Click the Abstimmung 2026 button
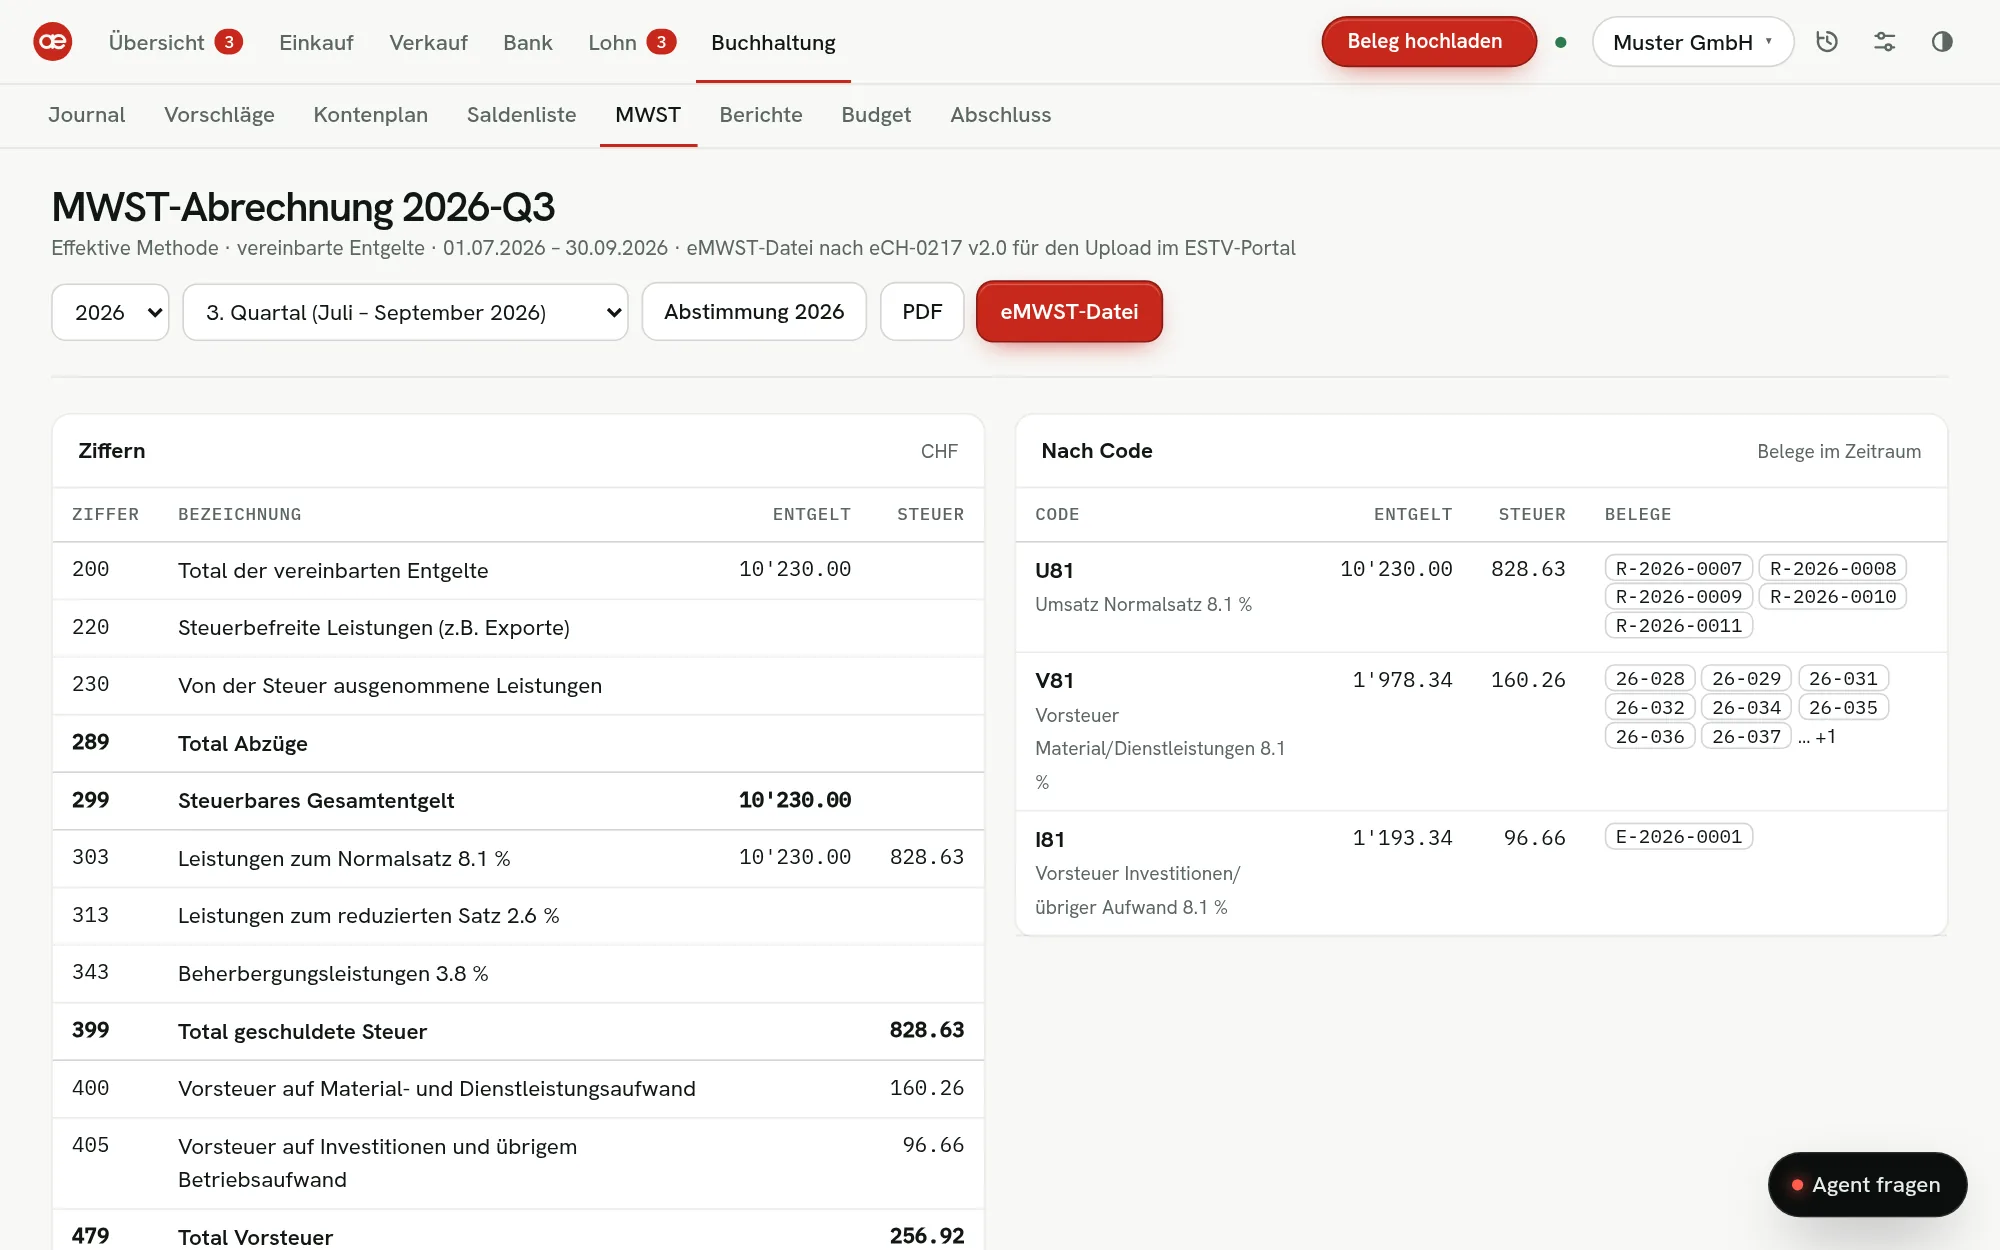Viewport: 2000px width, 1250px height. coord(754,312)
